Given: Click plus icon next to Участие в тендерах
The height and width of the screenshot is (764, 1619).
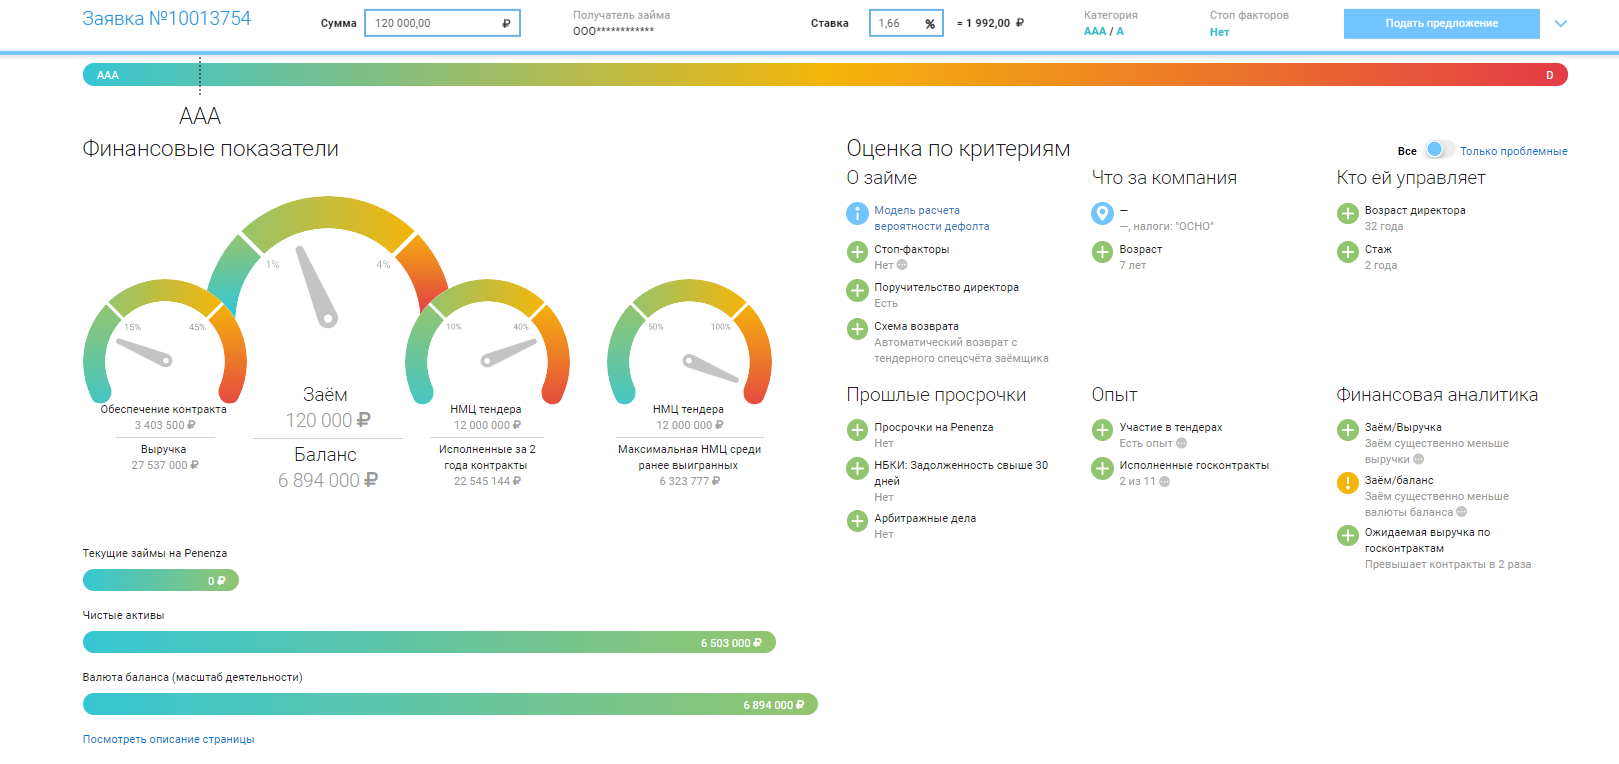Looking at the screenshot, I should 1102,430.
